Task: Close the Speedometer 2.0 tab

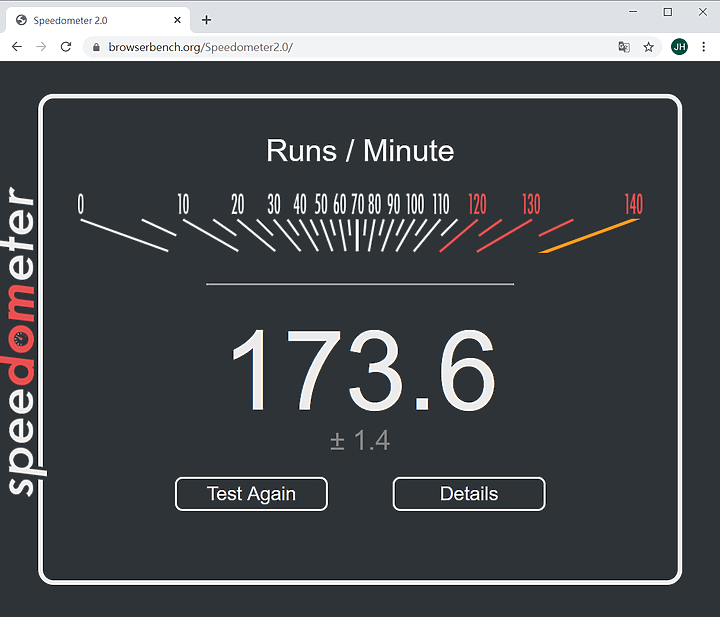Action: [177, 20]
